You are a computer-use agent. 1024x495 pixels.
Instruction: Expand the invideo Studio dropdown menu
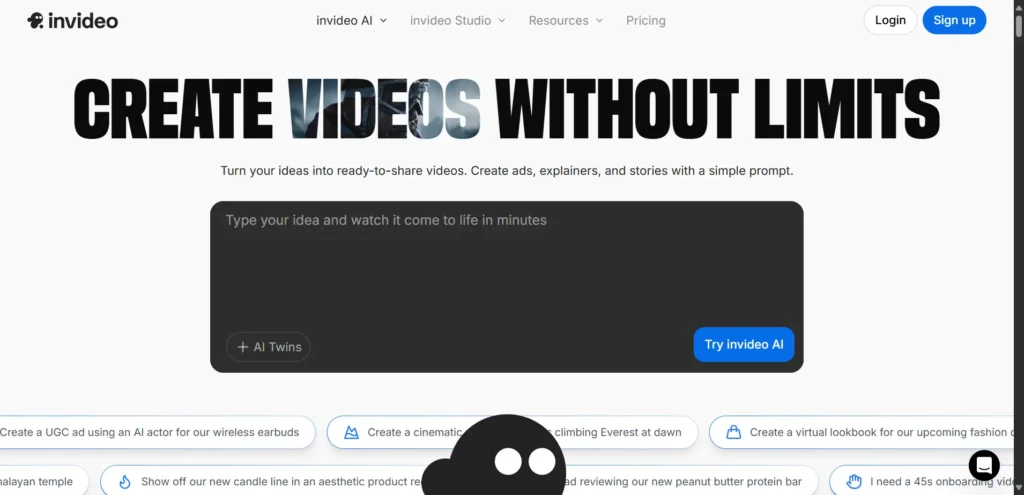point(457,20)
